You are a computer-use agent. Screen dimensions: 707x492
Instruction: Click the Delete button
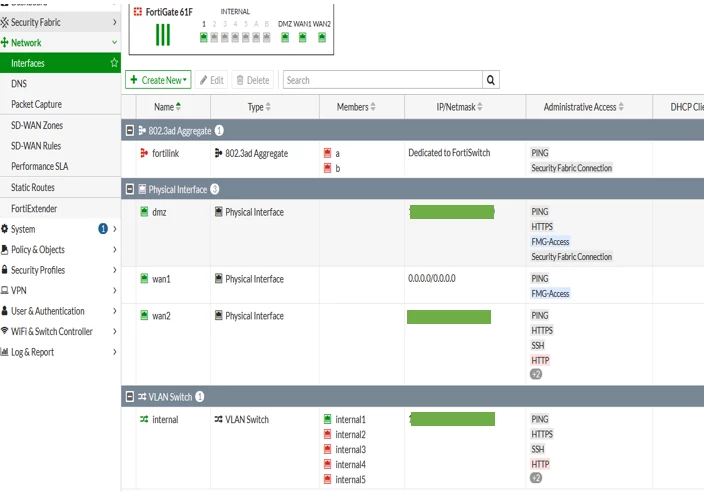click(x=253, y=80)
